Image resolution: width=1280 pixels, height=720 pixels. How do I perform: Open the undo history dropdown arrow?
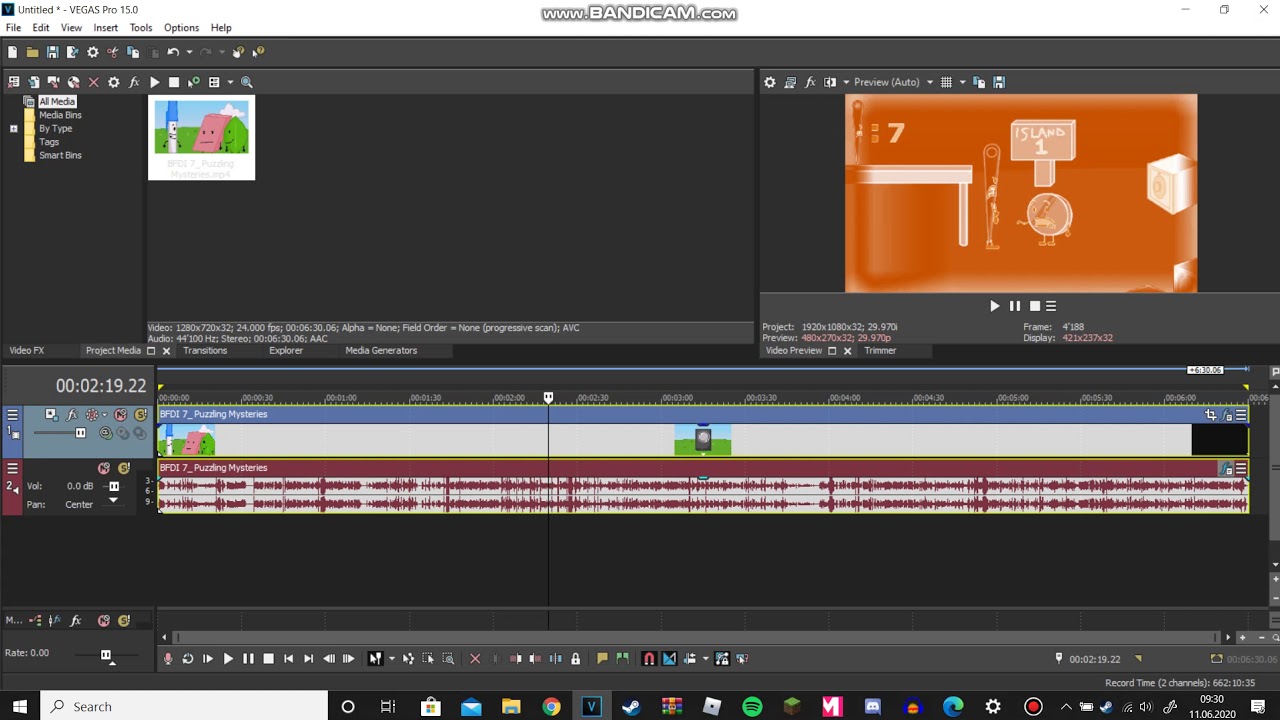(187, 52)
